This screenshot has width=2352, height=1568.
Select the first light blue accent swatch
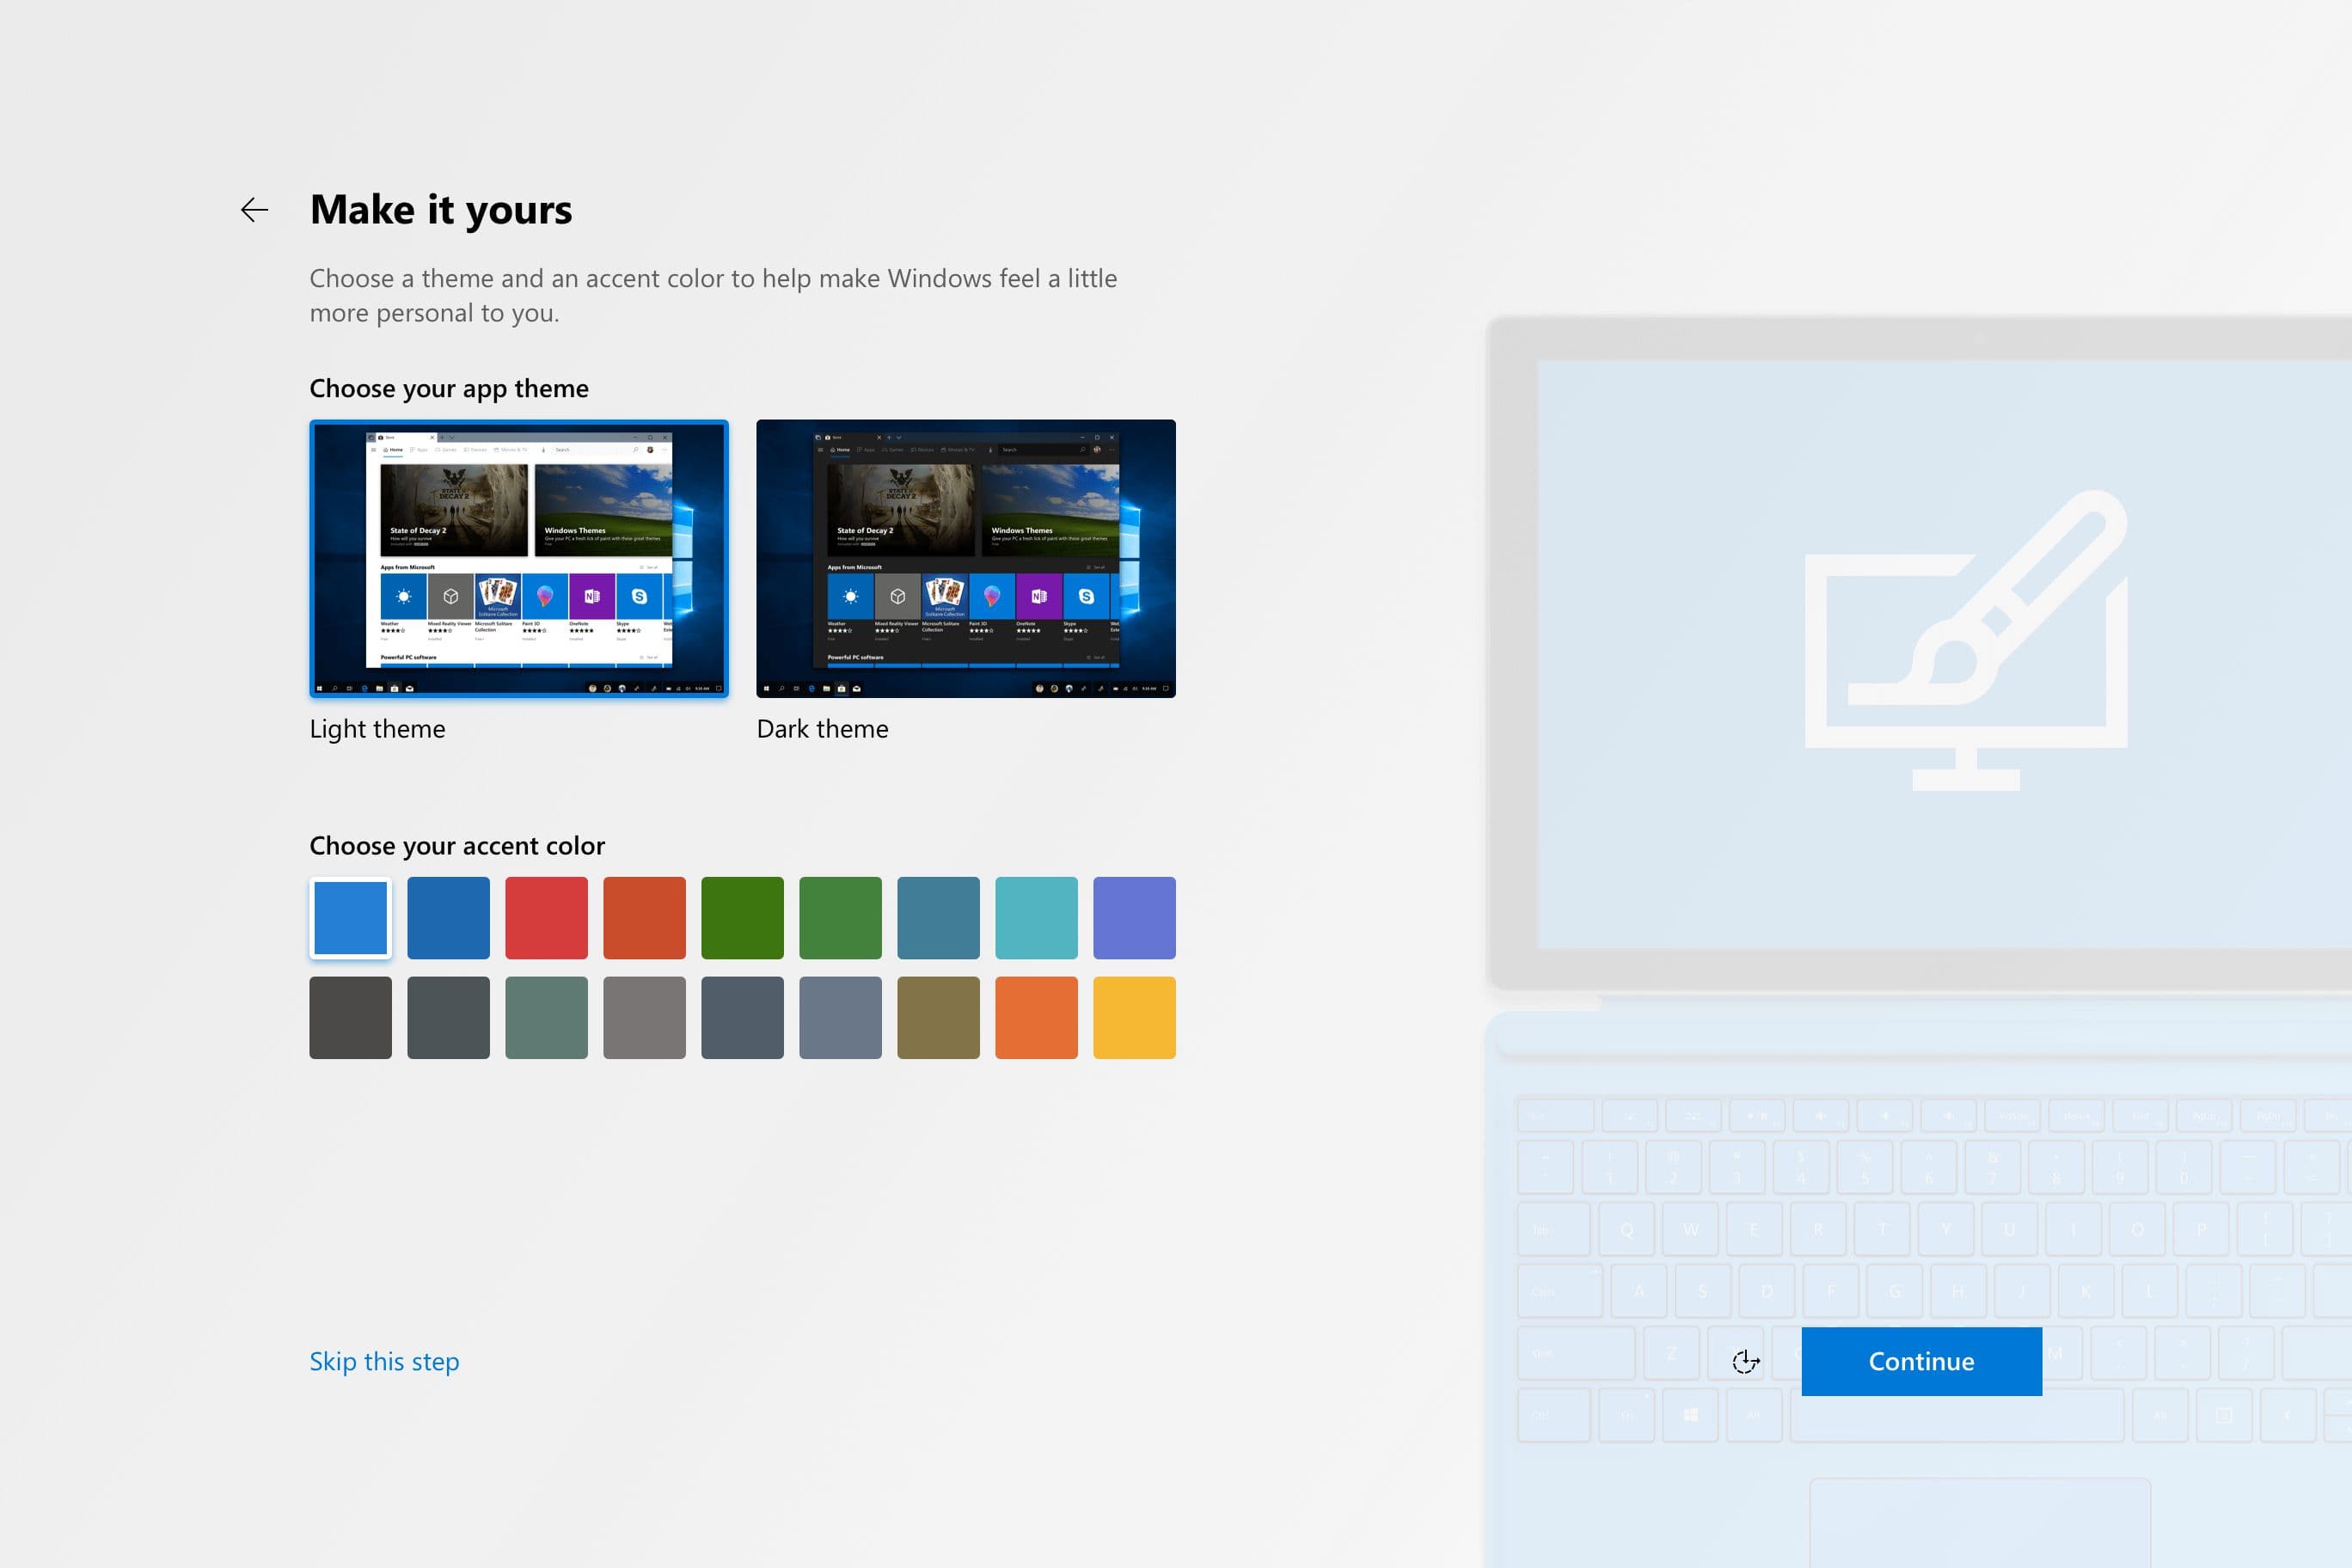(x=350, y=918)
